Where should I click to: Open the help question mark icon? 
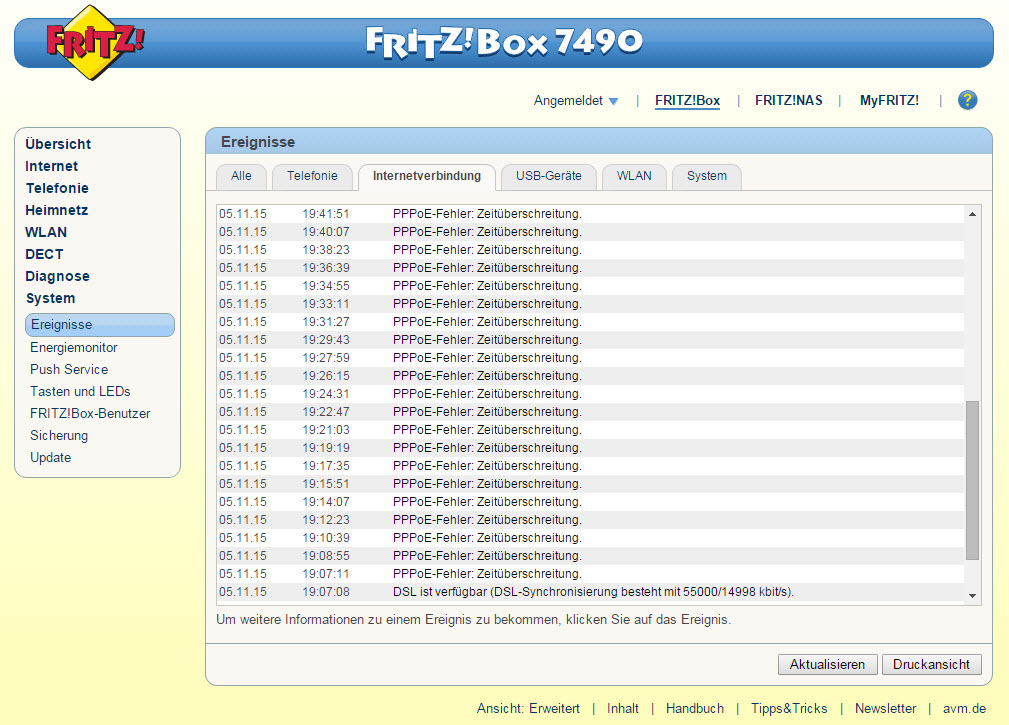coord(967,100)
